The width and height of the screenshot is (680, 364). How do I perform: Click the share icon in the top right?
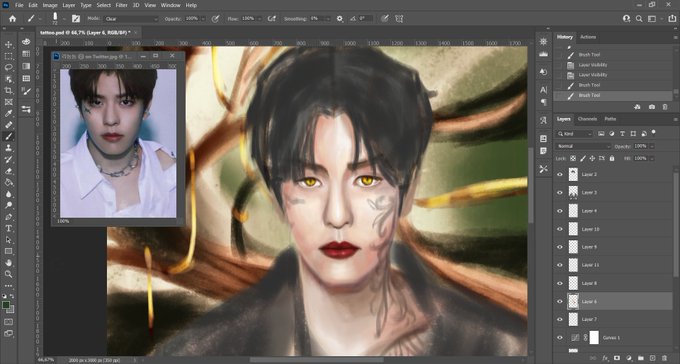[x=672, y=19]
